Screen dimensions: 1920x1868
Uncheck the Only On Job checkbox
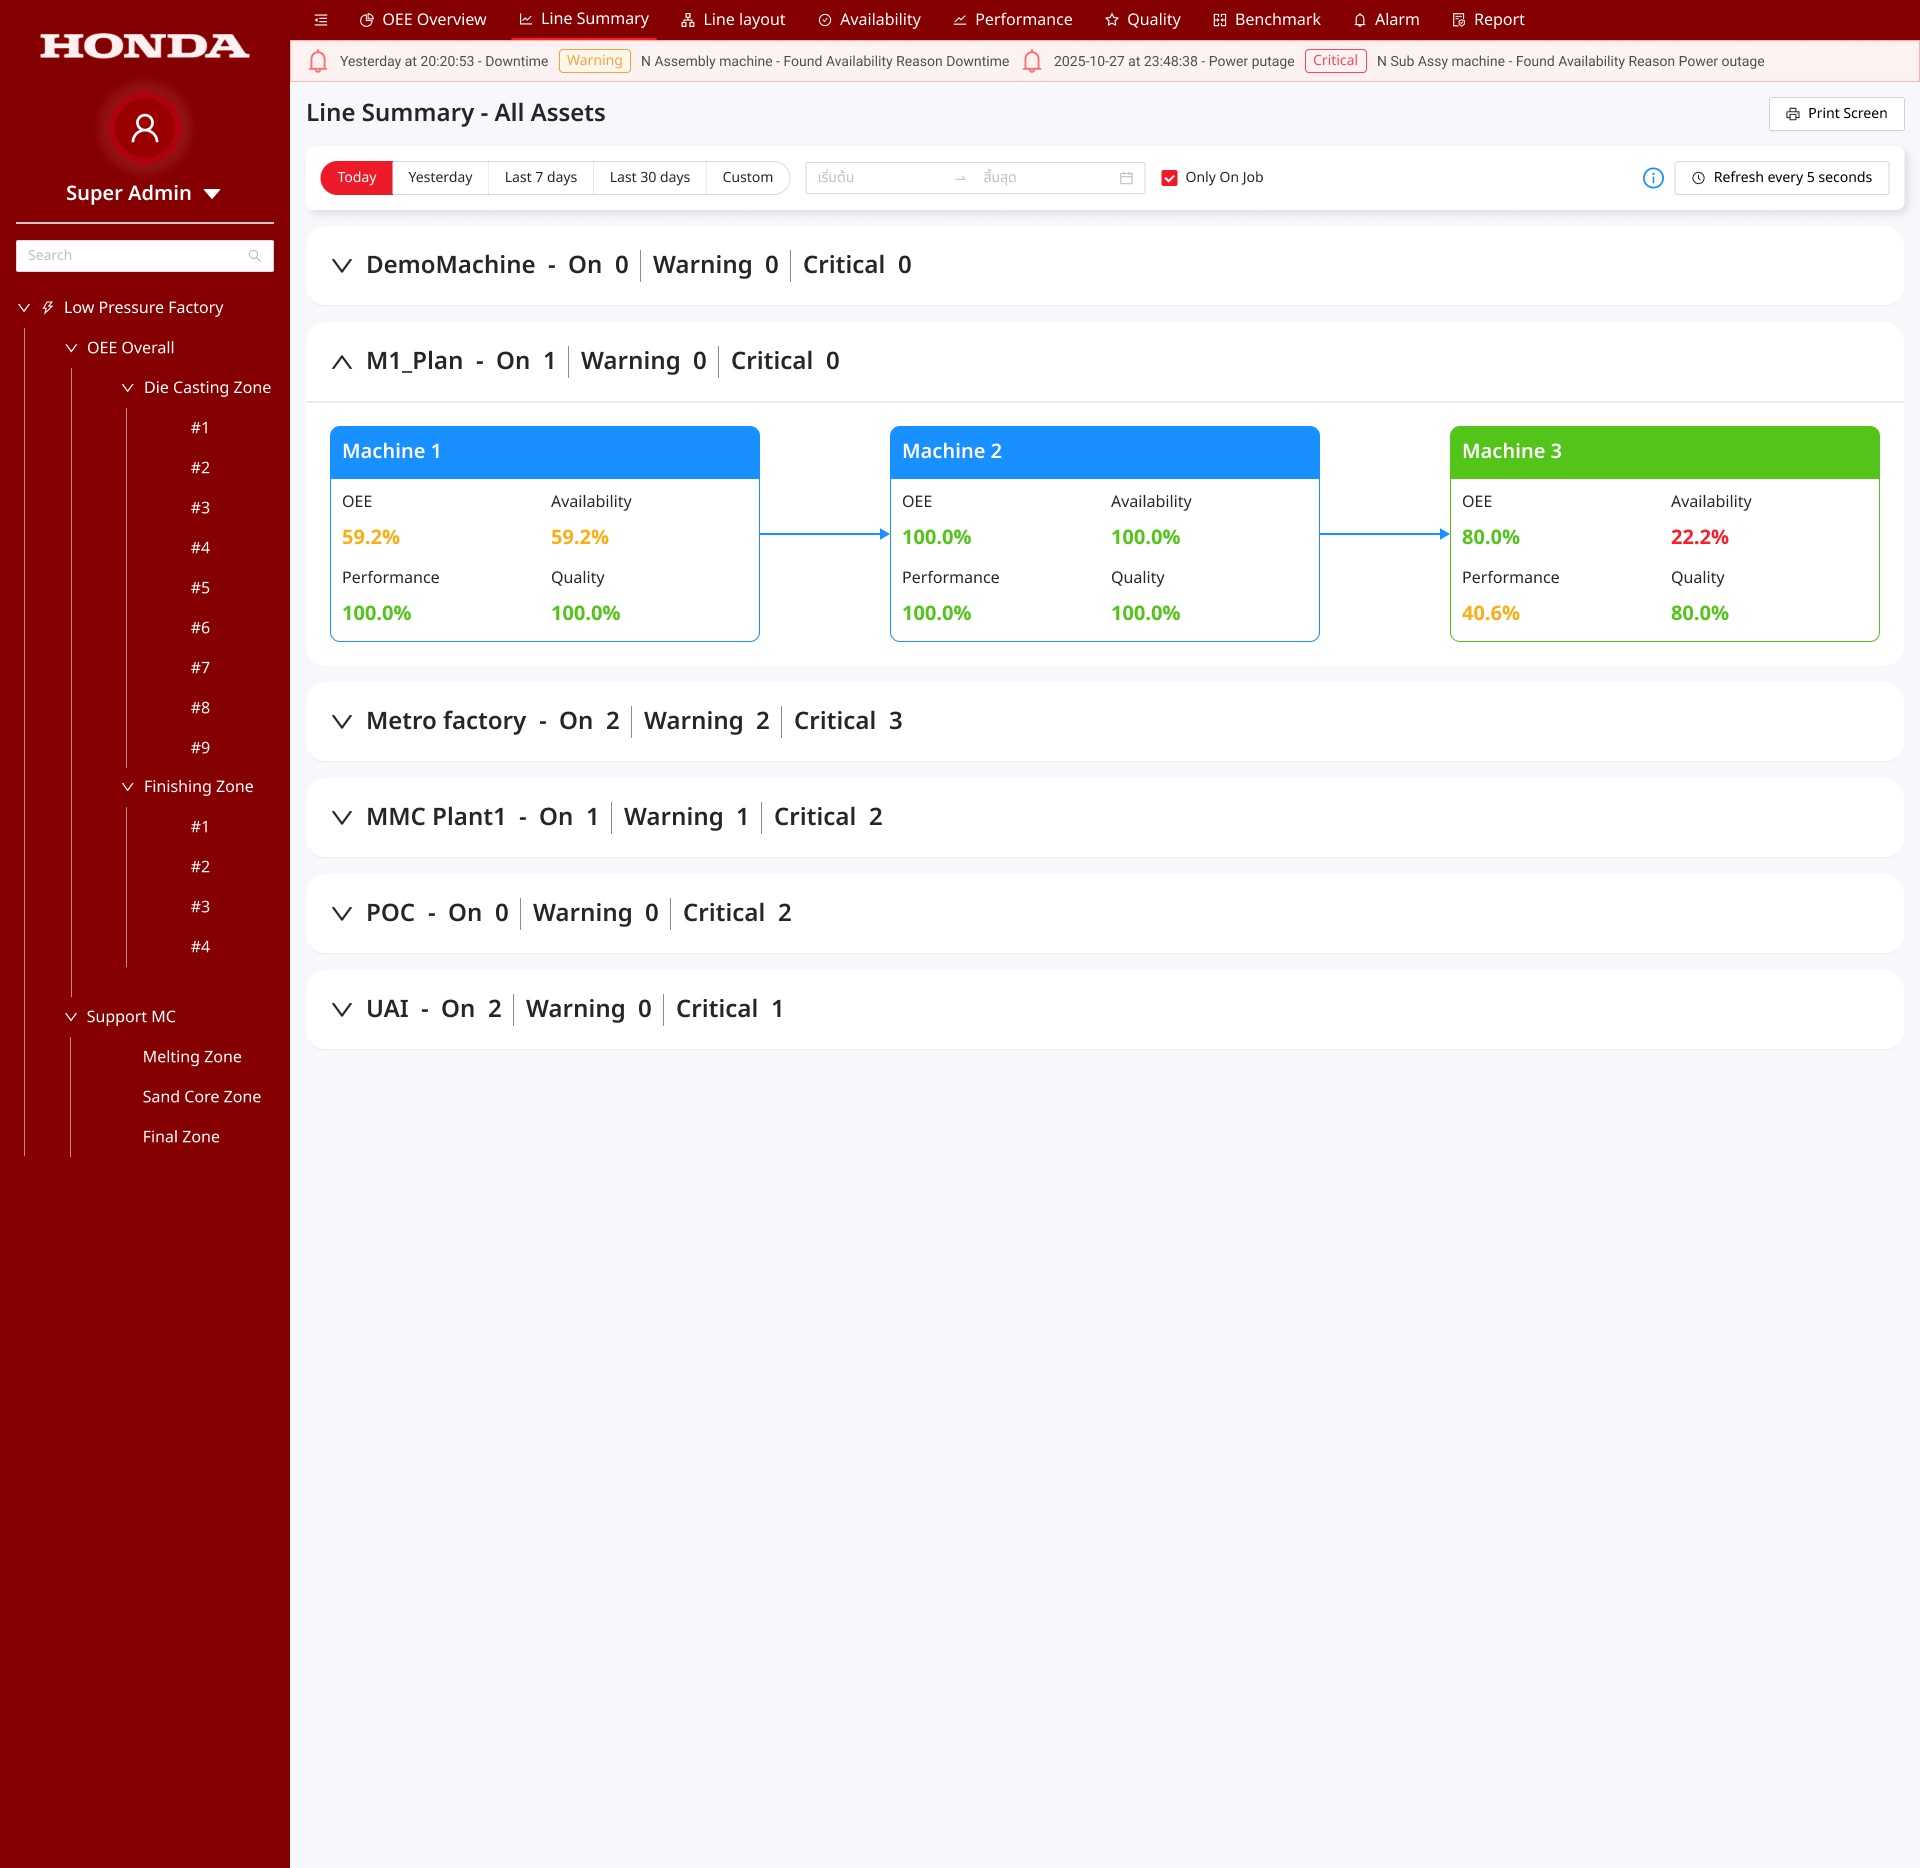point(1169,178)
